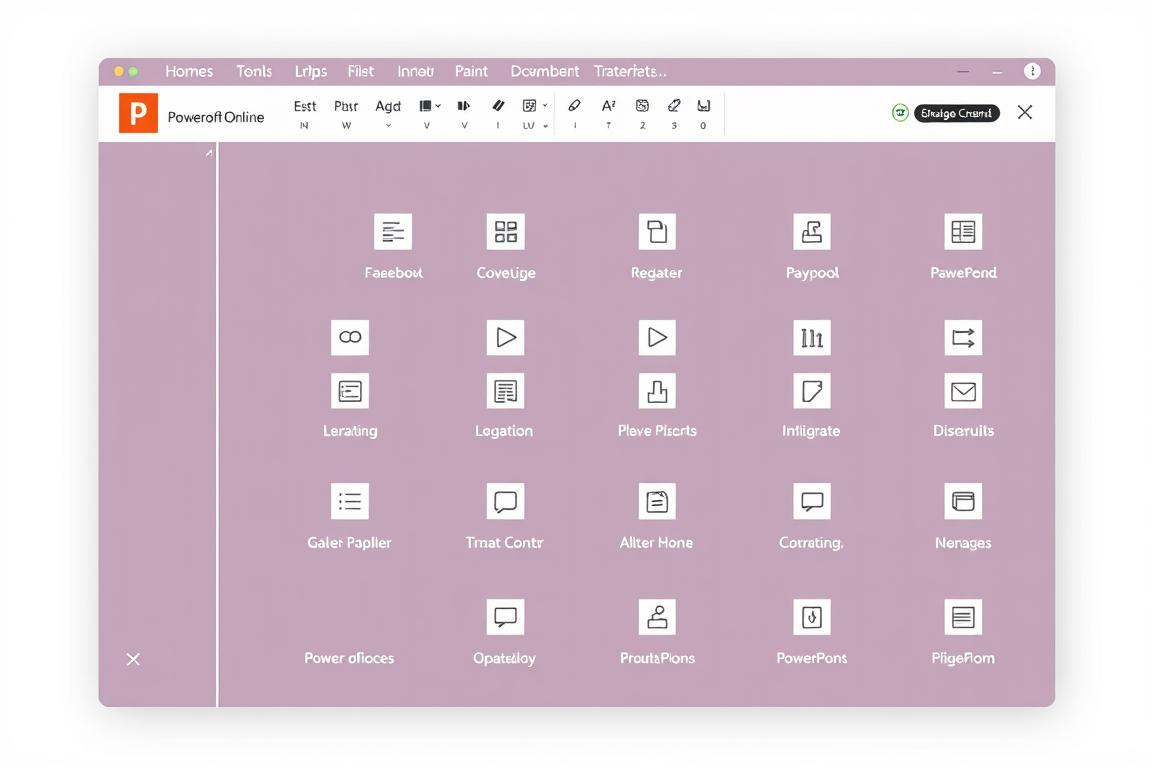Click the PowerPons download icon
Screen dimensions: 1152x768
(811, 618)
